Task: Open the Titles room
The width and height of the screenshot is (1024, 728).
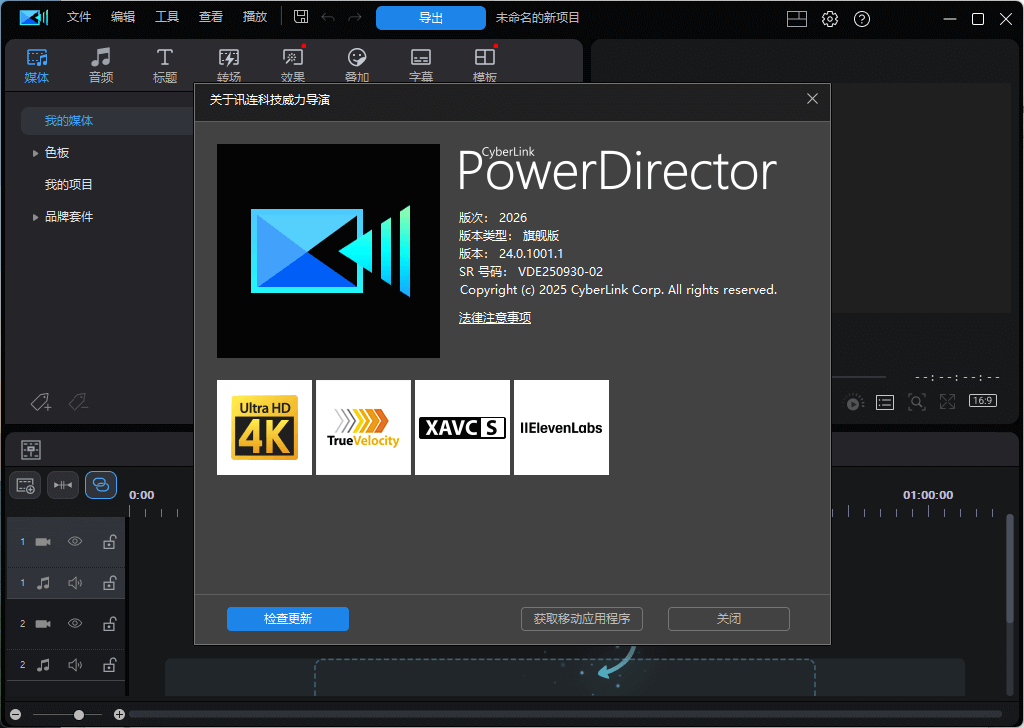Action: point(164,65)
